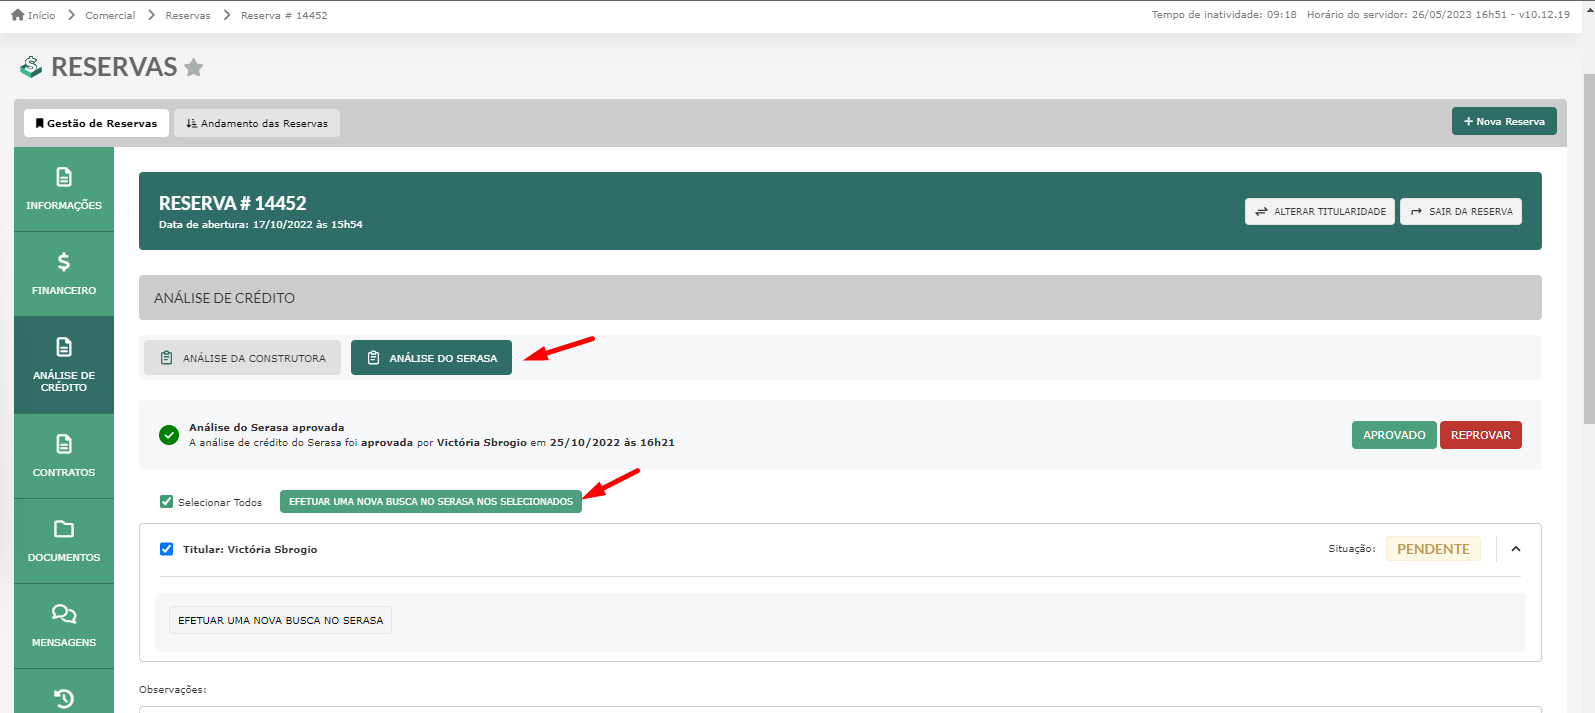Collapse the Titular Victória Sbrogio panel

coord(1516,549)
